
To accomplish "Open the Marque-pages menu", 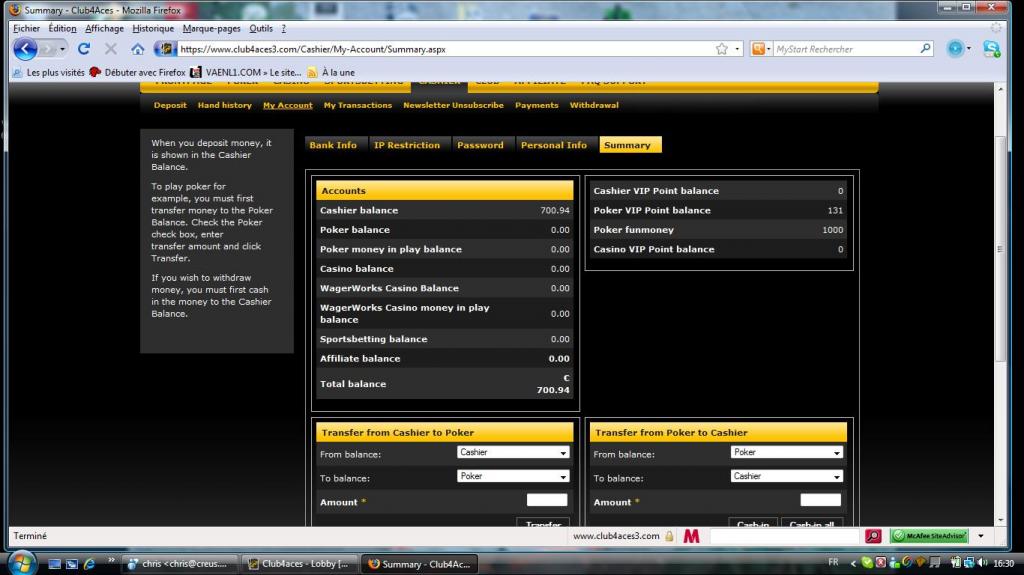I will (211, 29).
